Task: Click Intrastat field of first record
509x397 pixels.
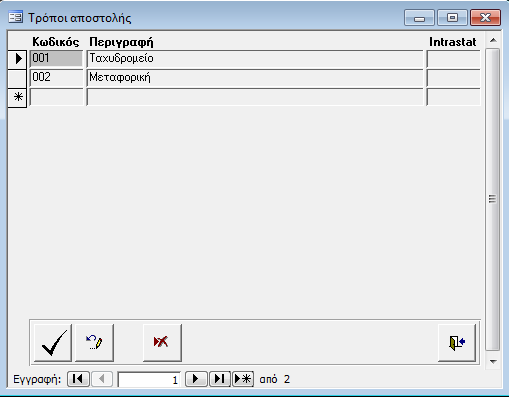Action: click(x=454, y=59)
